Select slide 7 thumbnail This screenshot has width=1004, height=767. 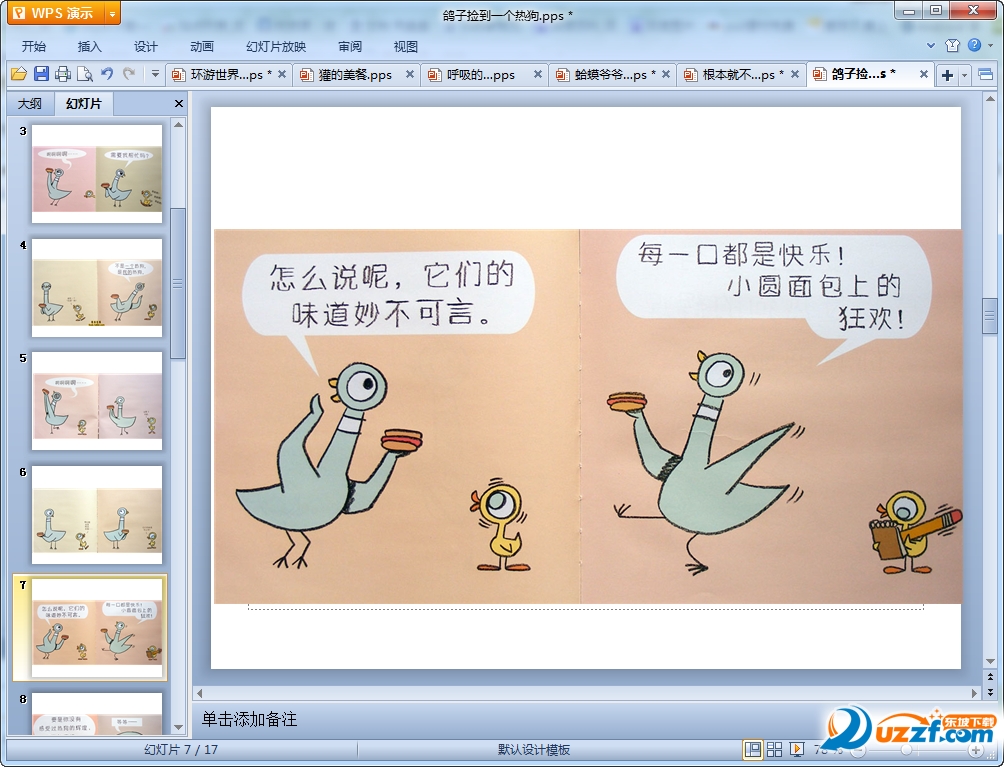(97, 628)
